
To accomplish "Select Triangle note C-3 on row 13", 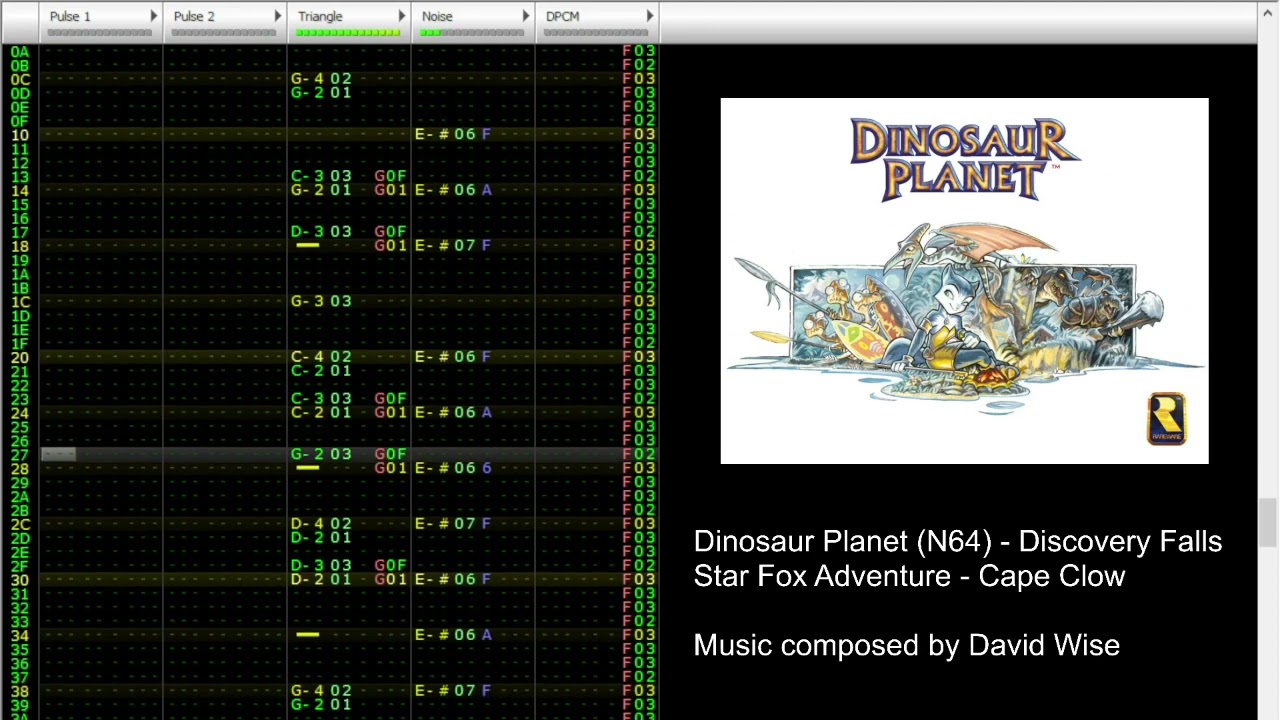I will coord(308,176).
